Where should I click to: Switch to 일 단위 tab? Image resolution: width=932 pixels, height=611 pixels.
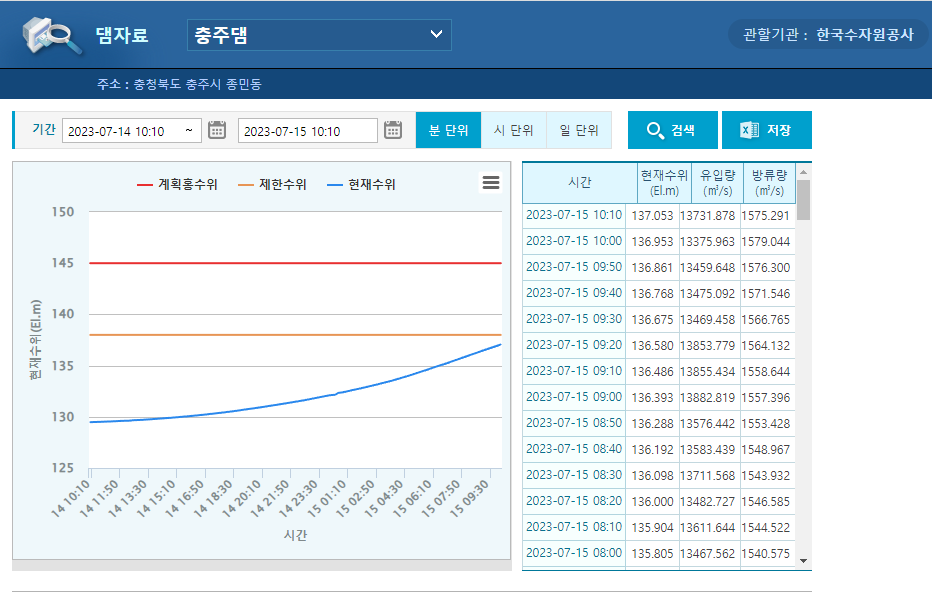point(579,130)
